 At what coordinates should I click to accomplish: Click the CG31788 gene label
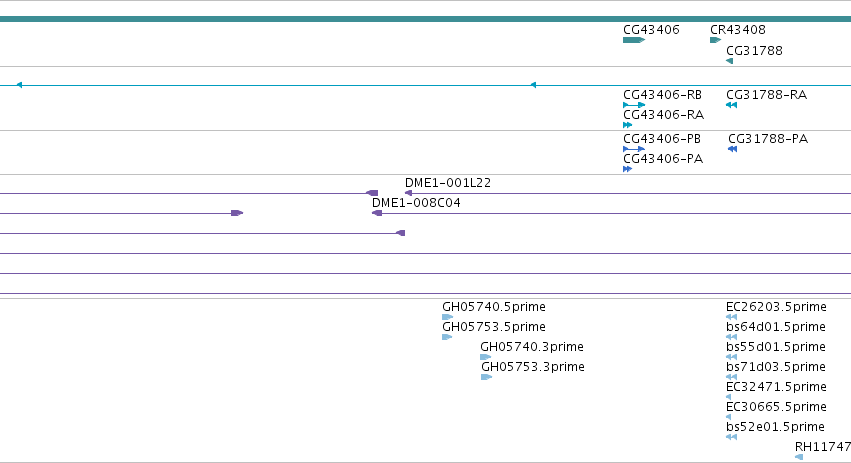[754, 50]
